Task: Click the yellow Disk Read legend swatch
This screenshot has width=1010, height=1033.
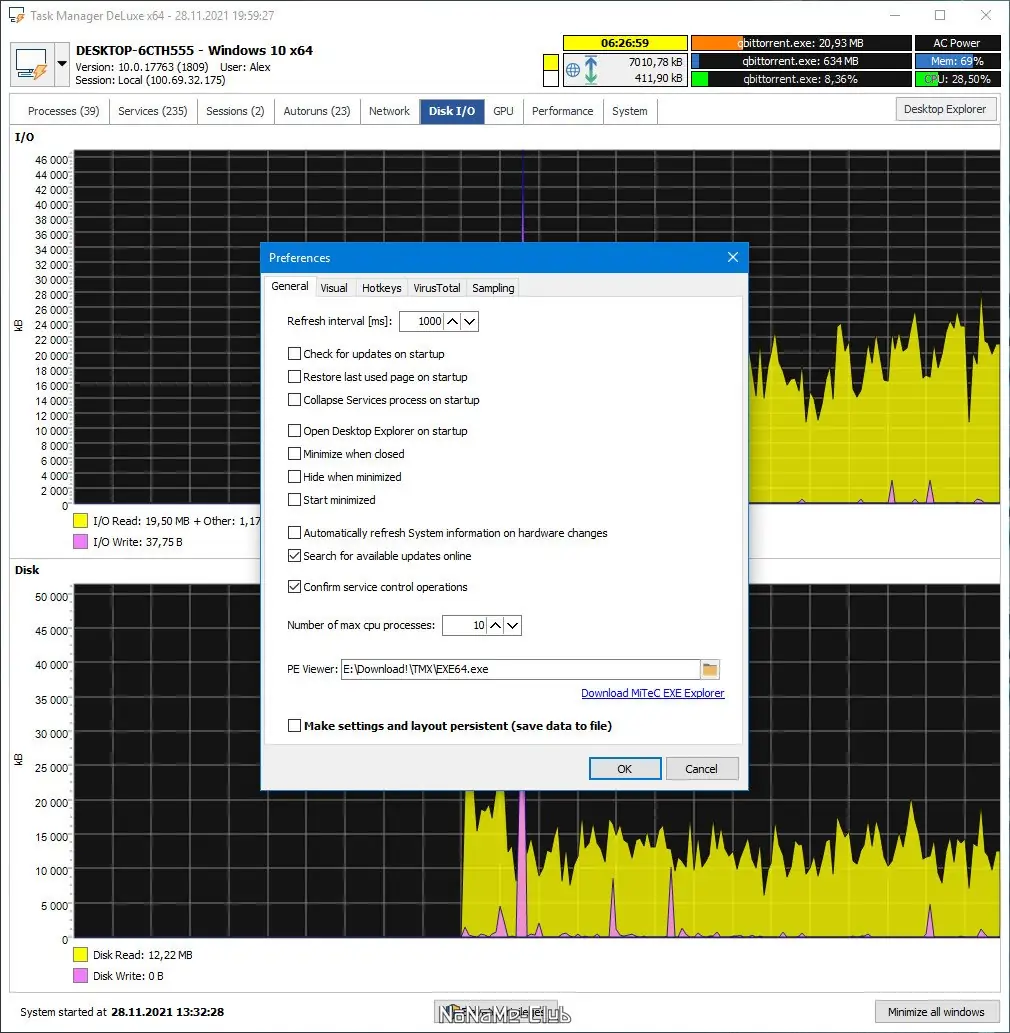Action: pos(80,955)
